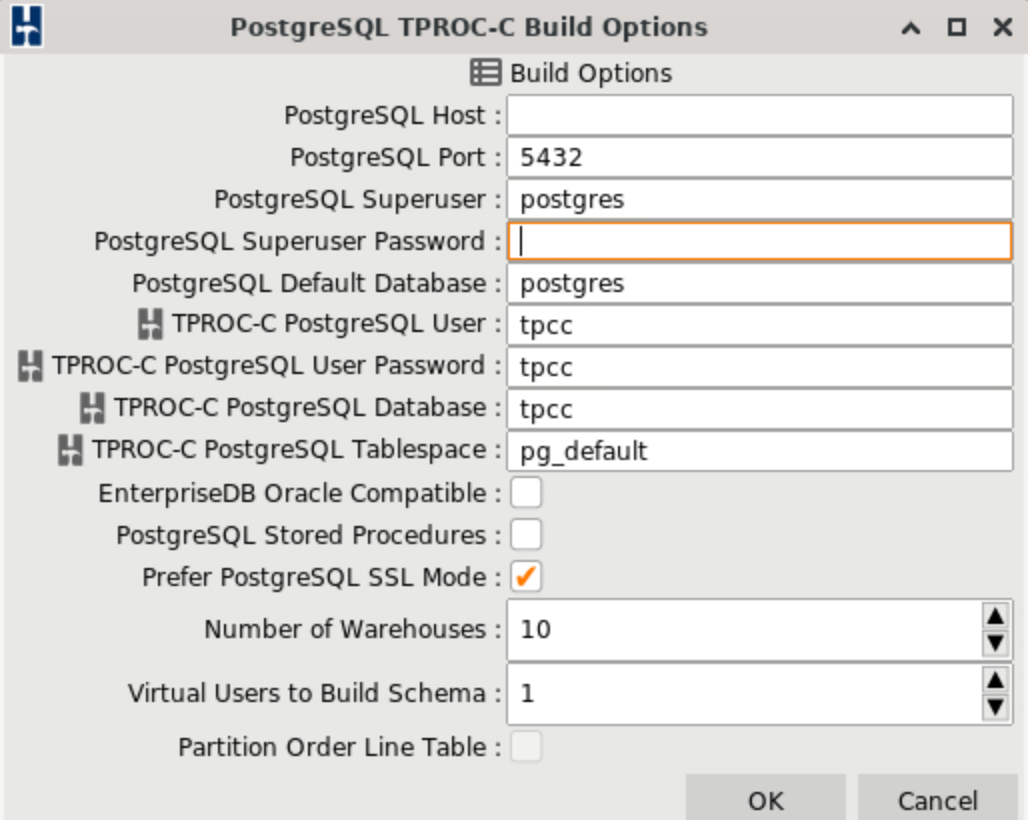
Task: Increase Number of Warehouses with up arrow
Action: point(995,615)
